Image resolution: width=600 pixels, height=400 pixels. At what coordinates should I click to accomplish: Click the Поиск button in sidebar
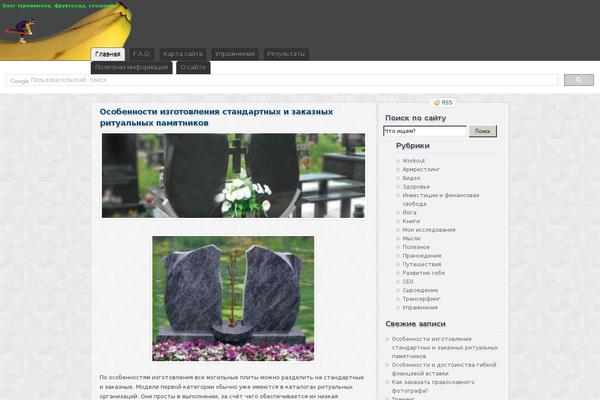[483, 131]
